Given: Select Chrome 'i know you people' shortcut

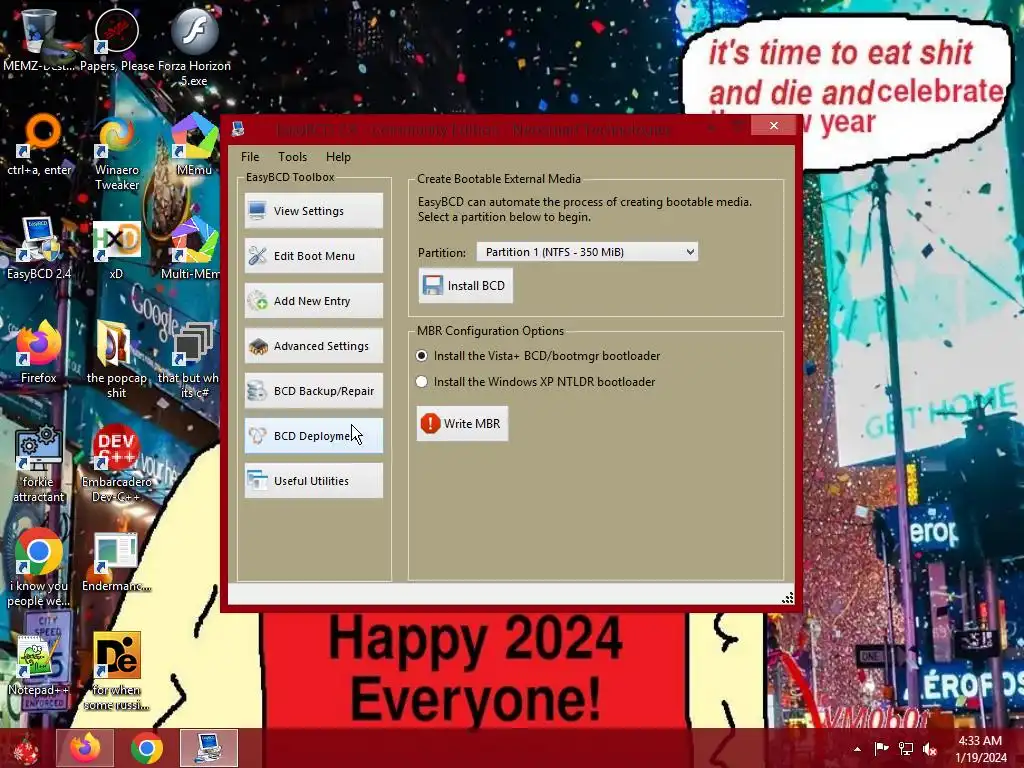Looking at the screenshot, I should point(39,568).
